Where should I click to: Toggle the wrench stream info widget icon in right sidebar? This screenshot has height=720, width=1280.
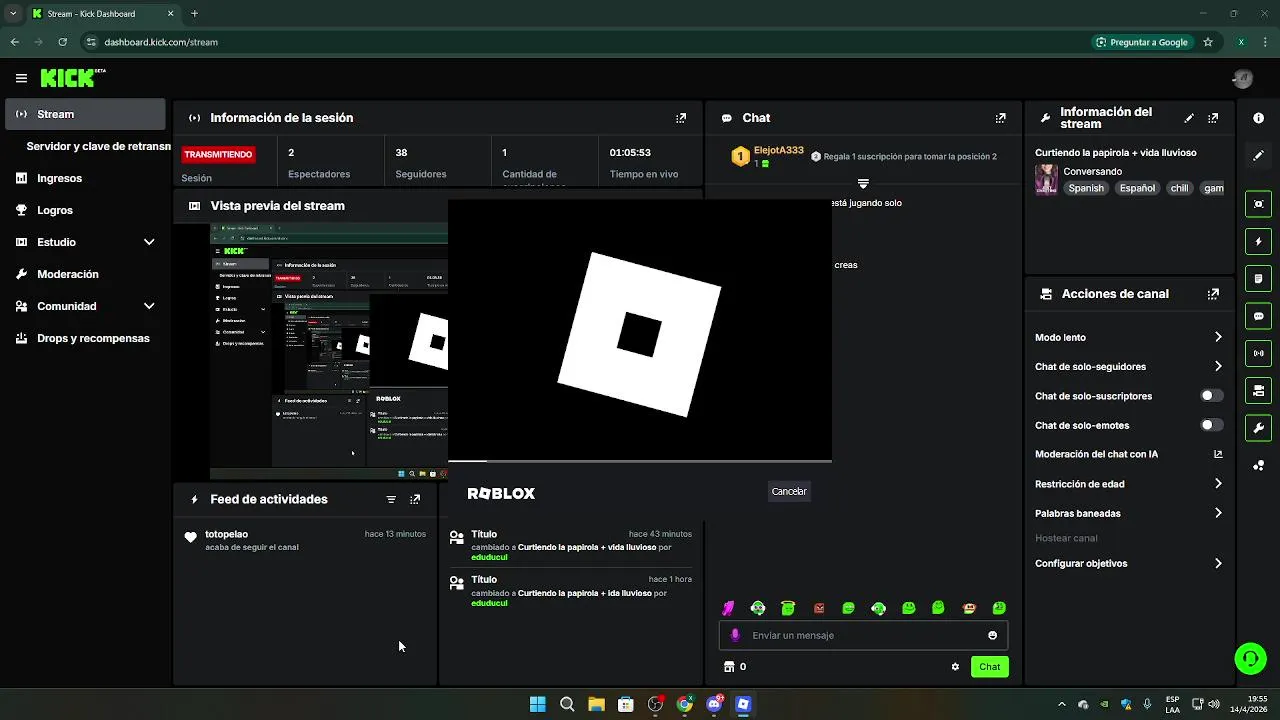pos(1259,428)
